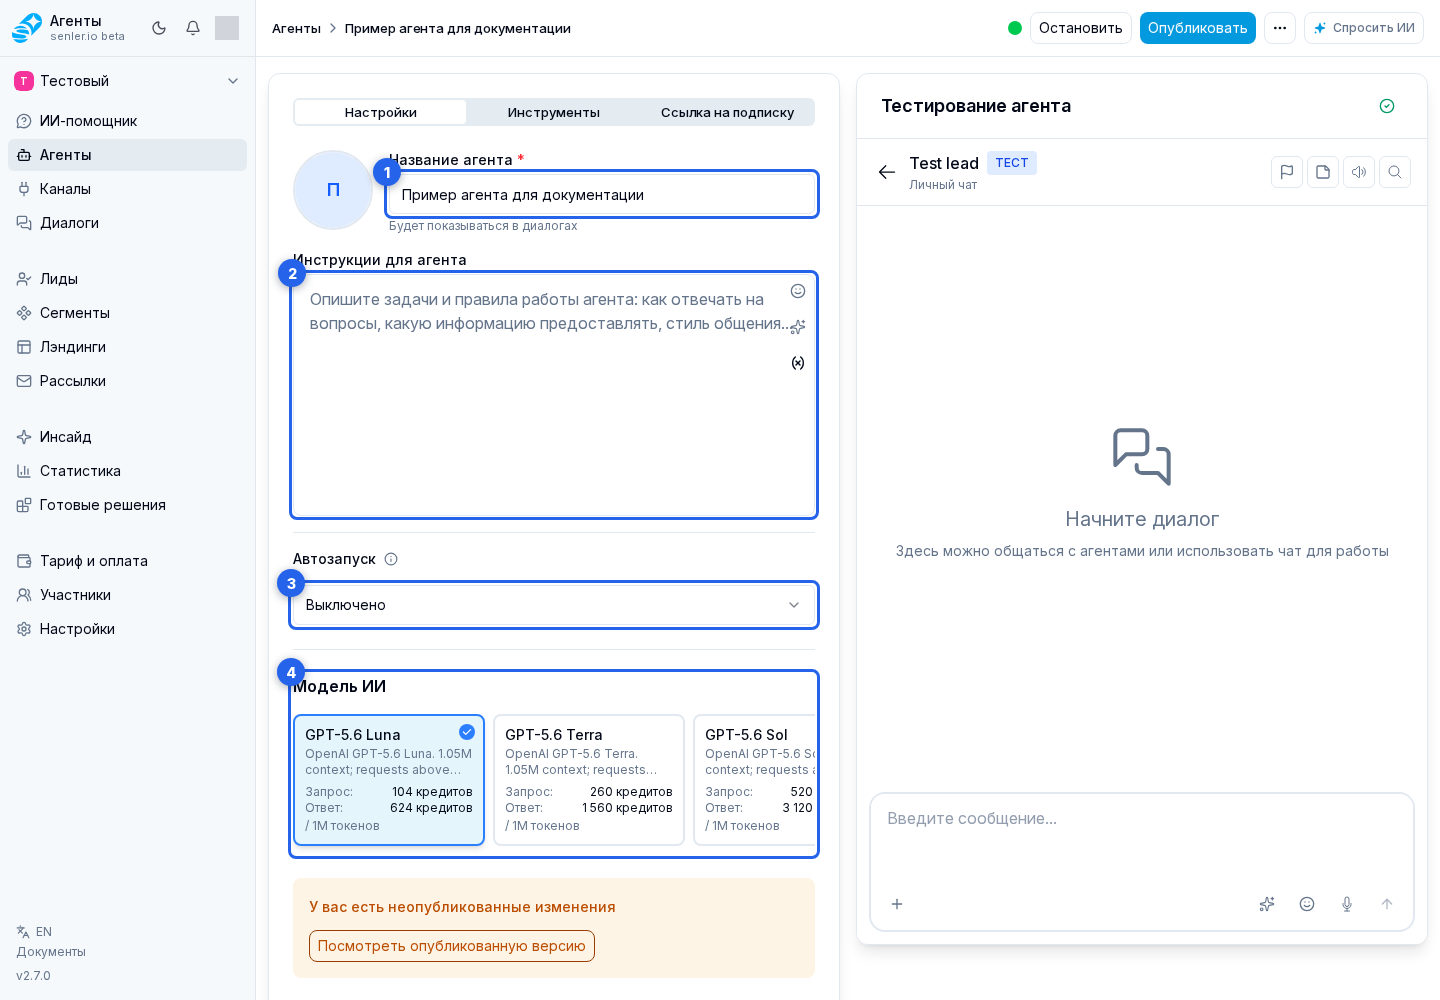This screenshot has height=1000, width=1440.
Task: Expand the Тестовый workspace selector
Action: (x=127, y=81)
